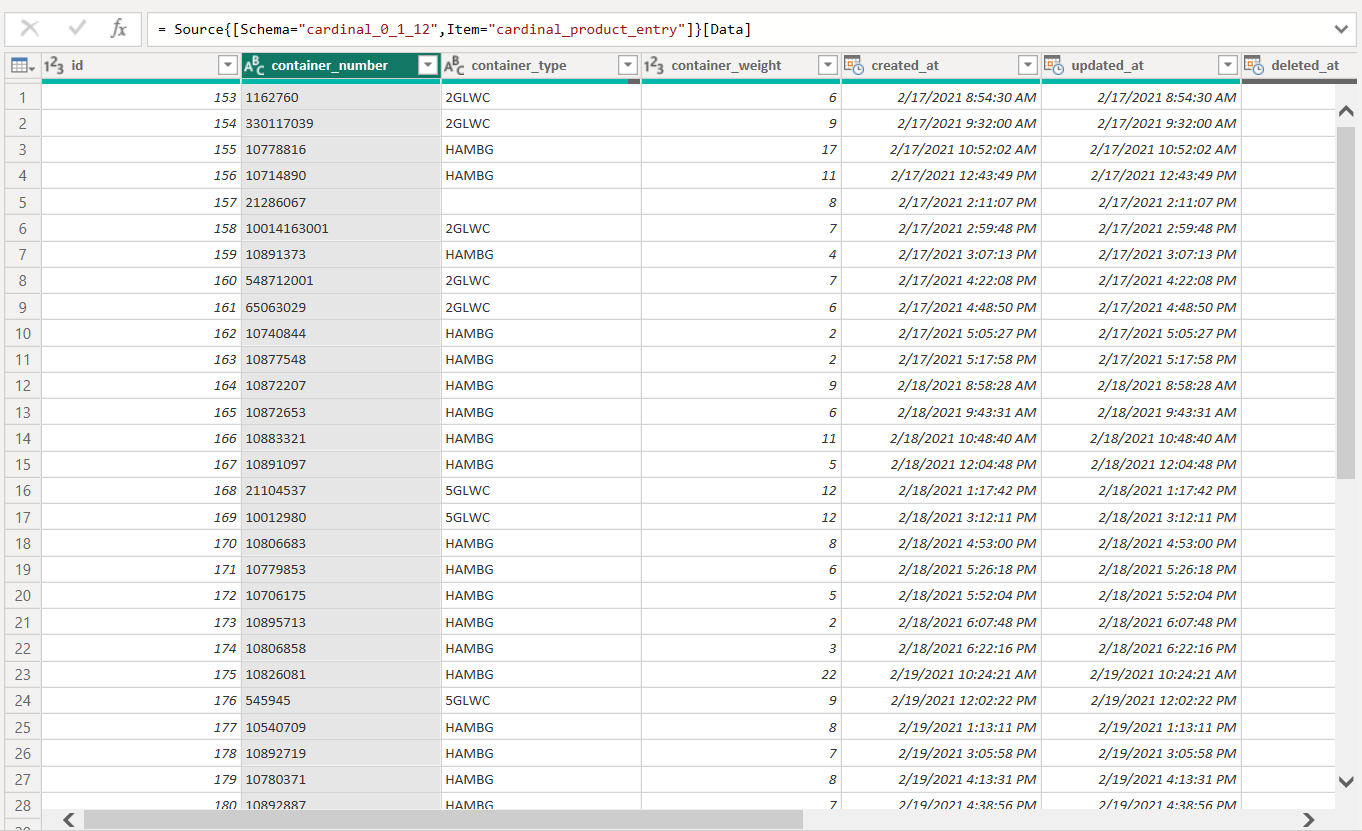Click the vertical scrollbar up arrow

point(1346,112)
